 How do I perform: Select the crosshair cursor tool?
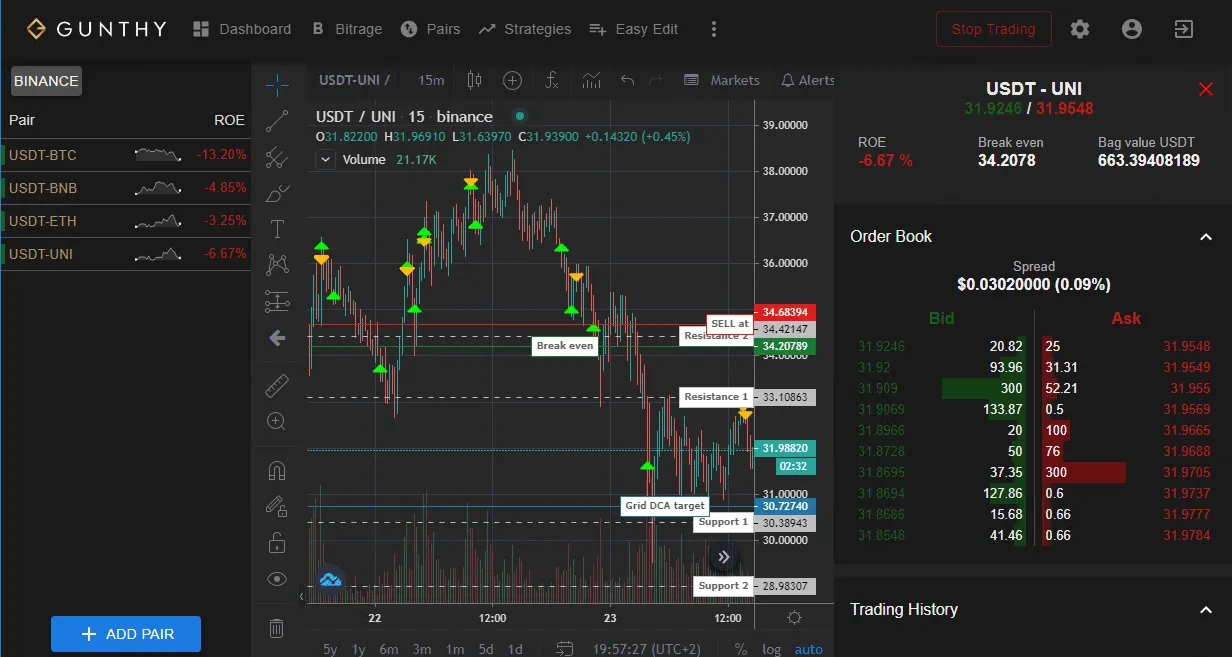point(277,85)
